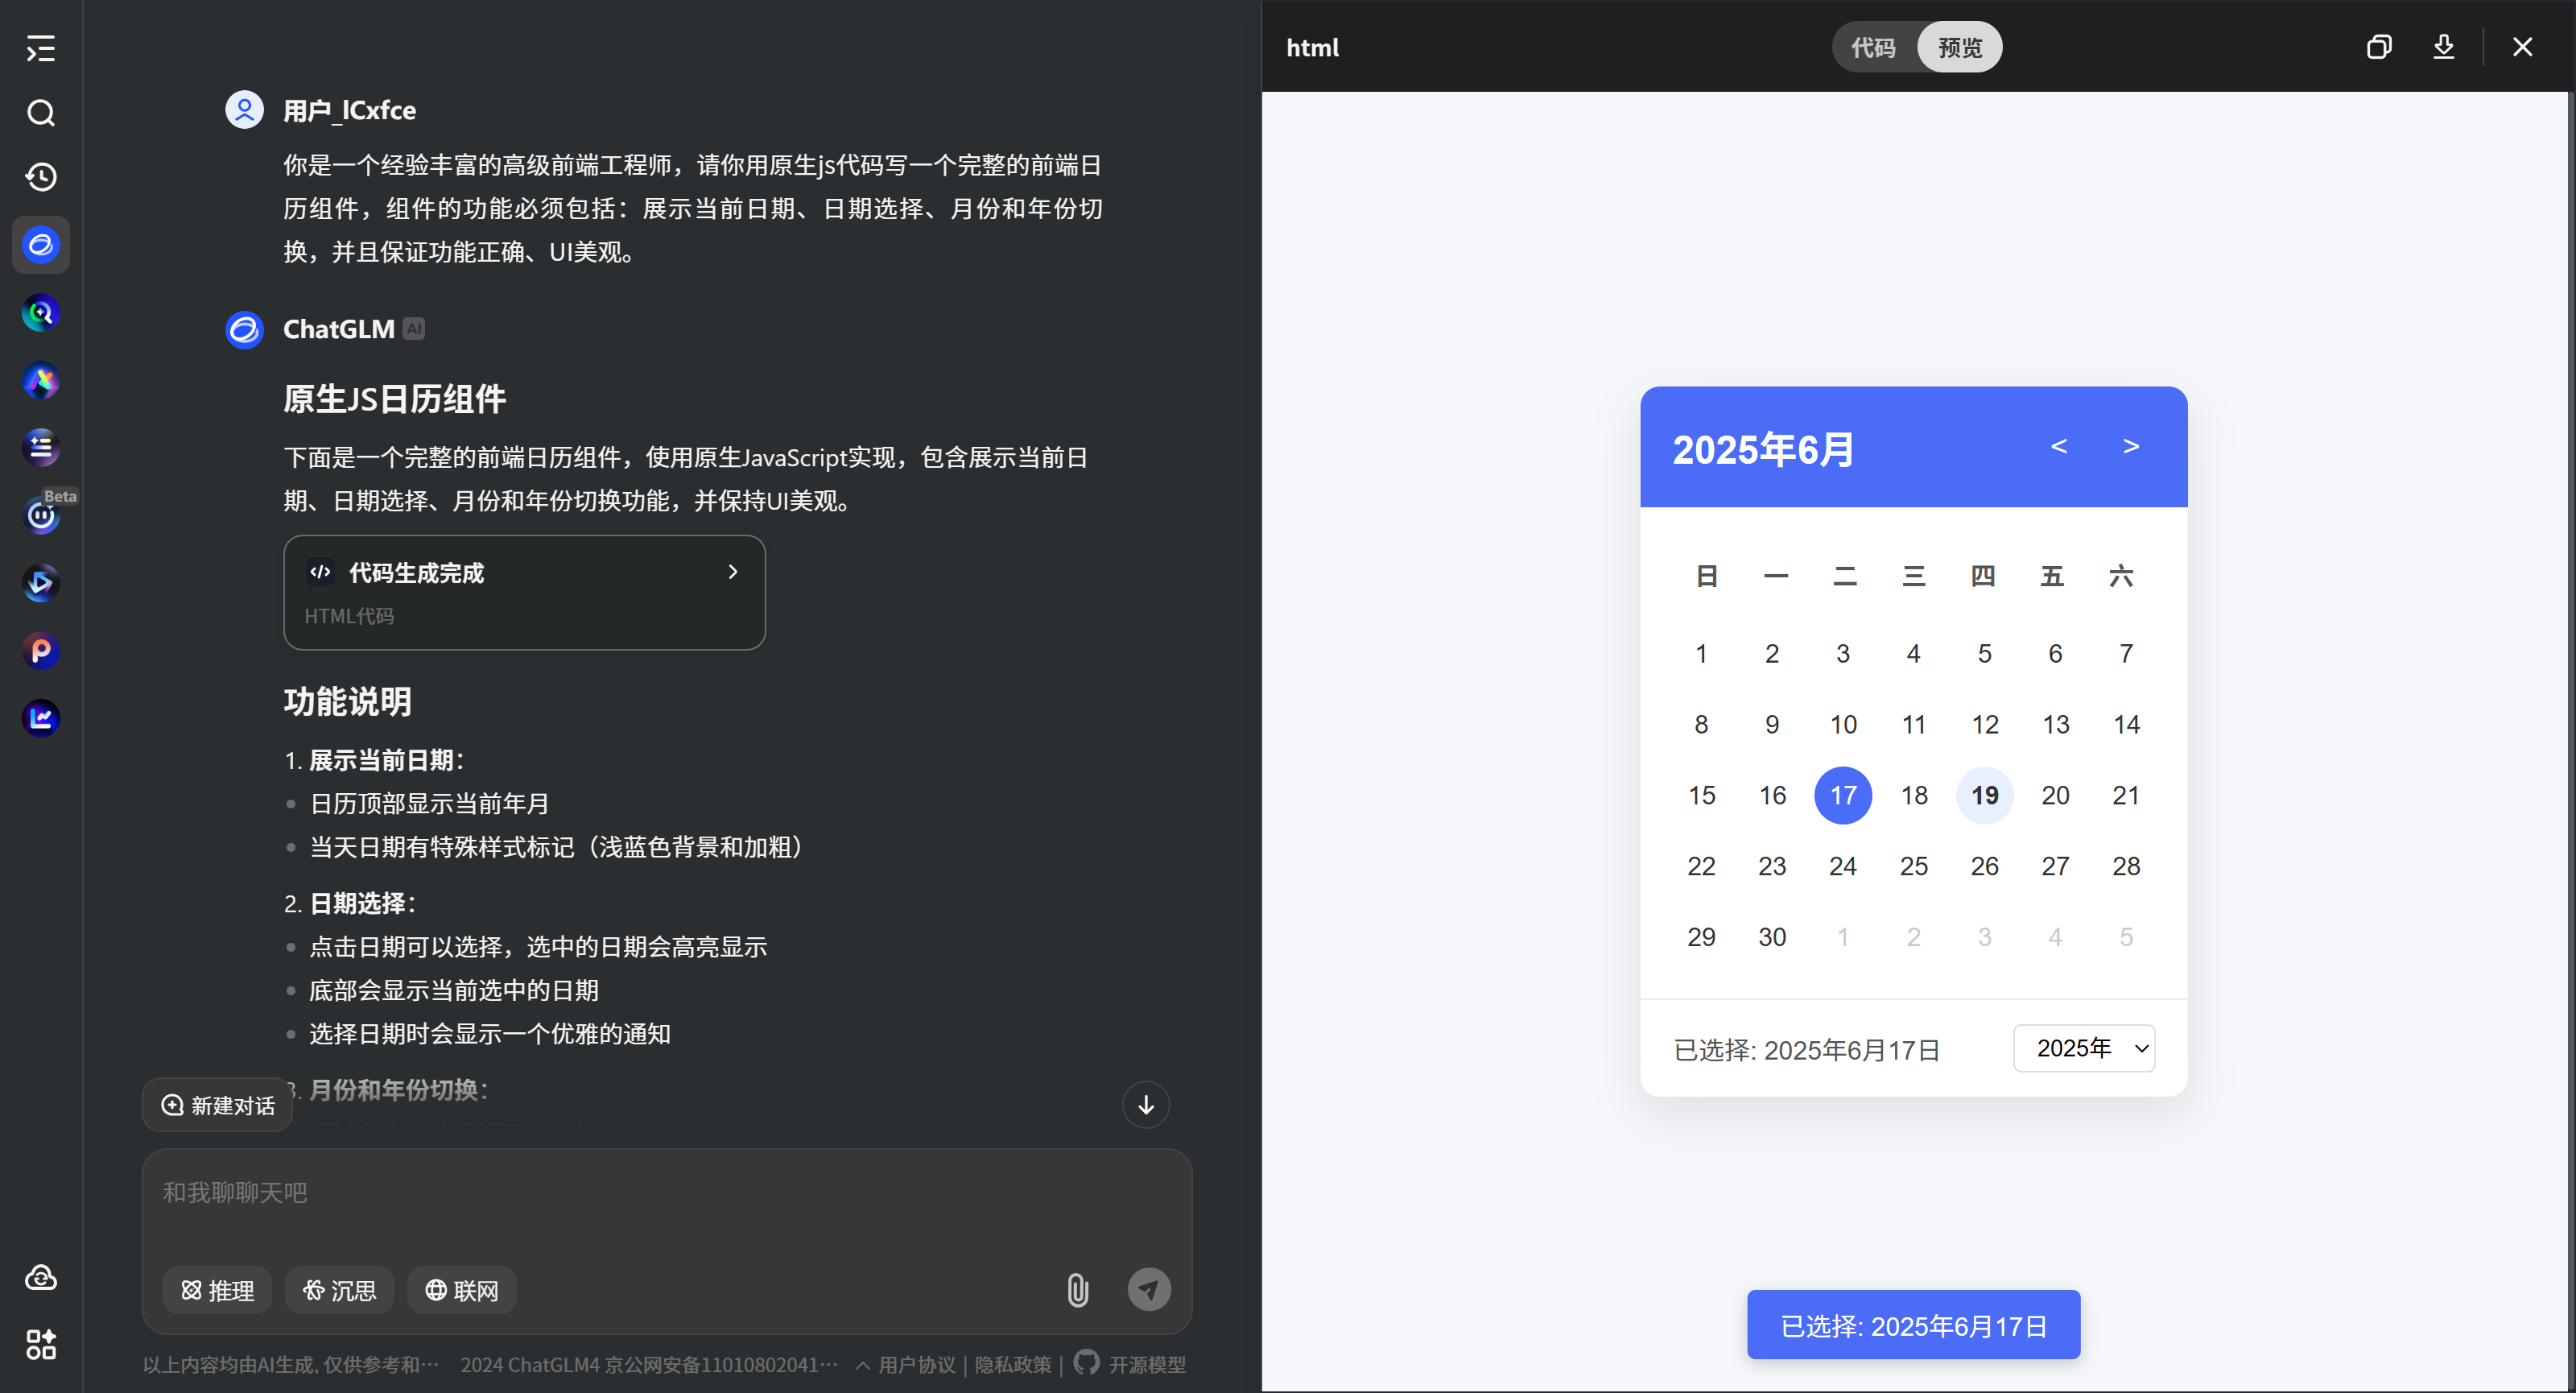Click the user avatar for 用户_ICxfce
The height and width of the screenshot is (1393, 2576).
[245, 110]
